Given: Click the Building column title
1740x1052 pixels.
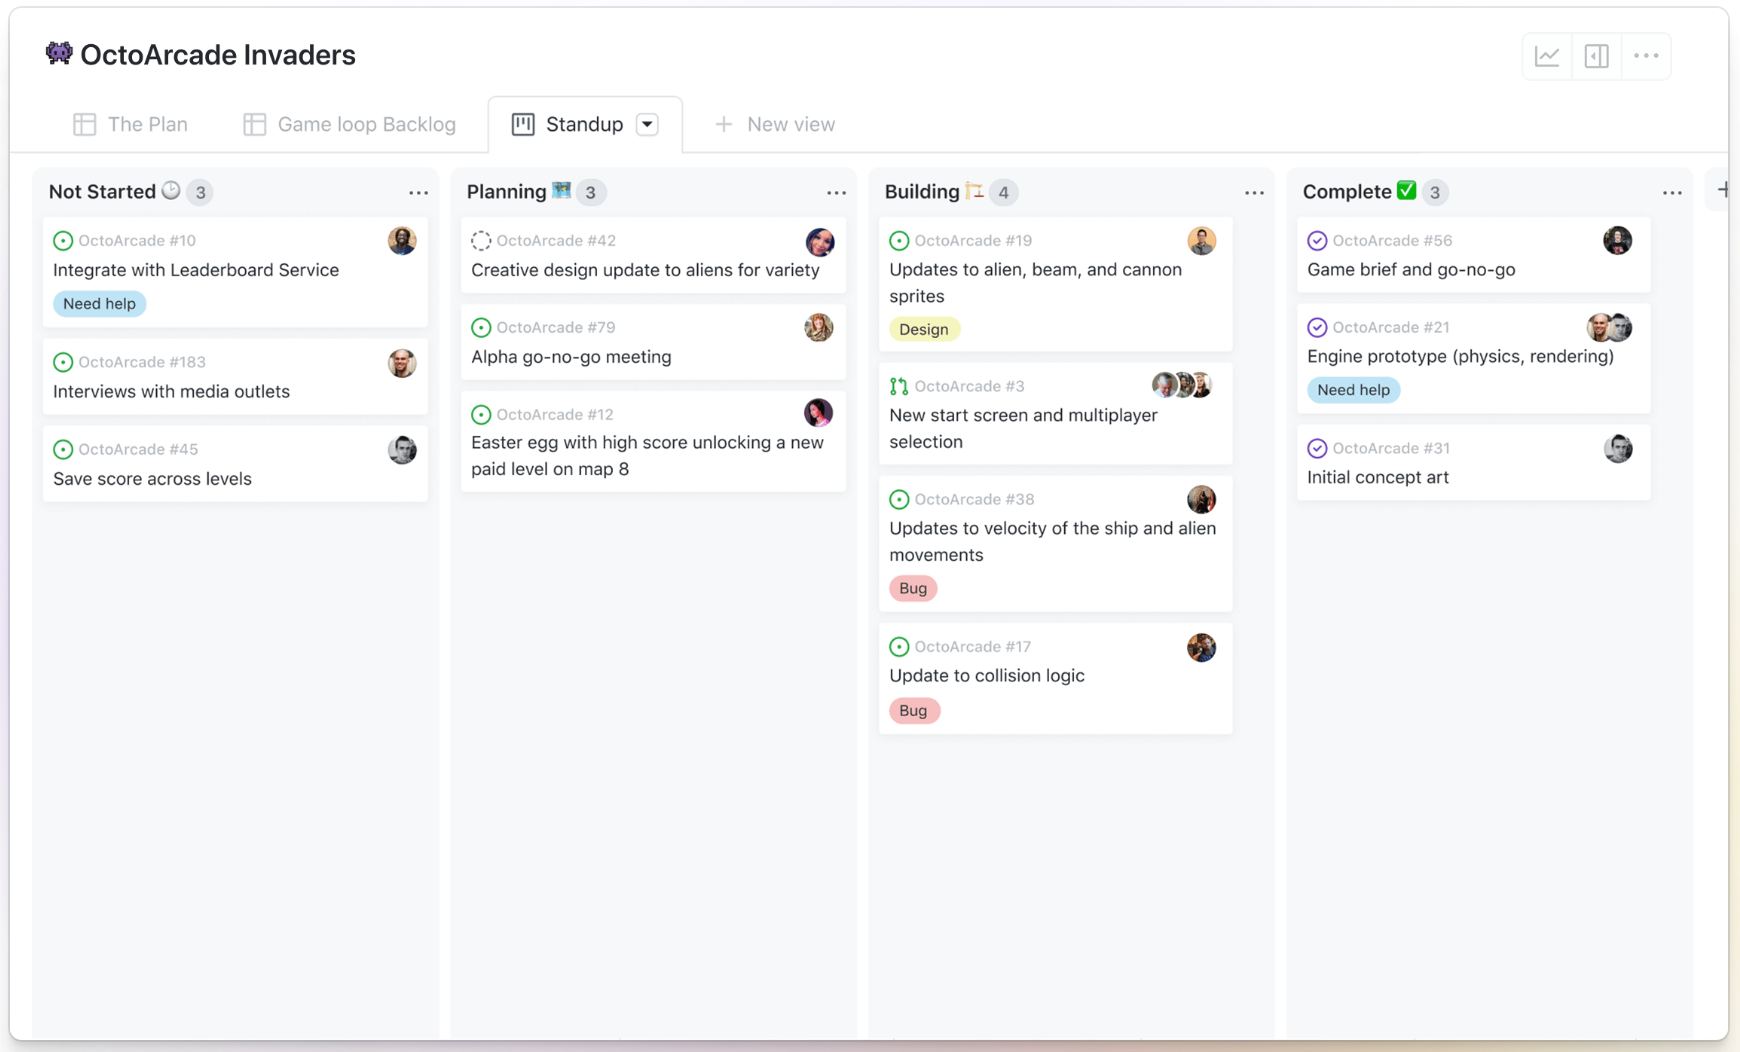Looking at the screenshot, I should click(922, 192).
